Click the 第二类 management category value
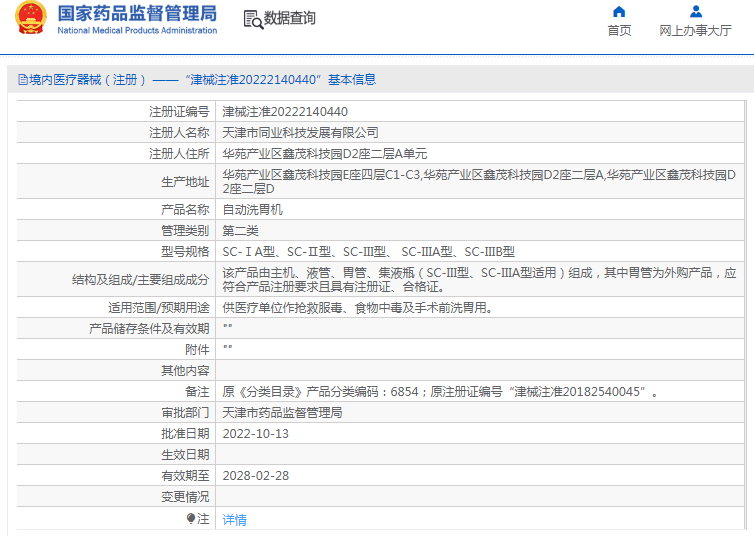The image size is (754, 536). click(x=241, y=230)
